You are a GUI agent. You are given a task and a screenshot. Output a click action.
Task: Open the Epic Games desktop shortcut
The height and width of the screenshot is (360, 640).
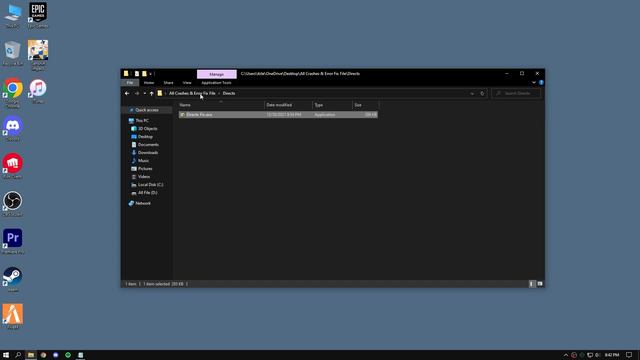tap(38, 15)
